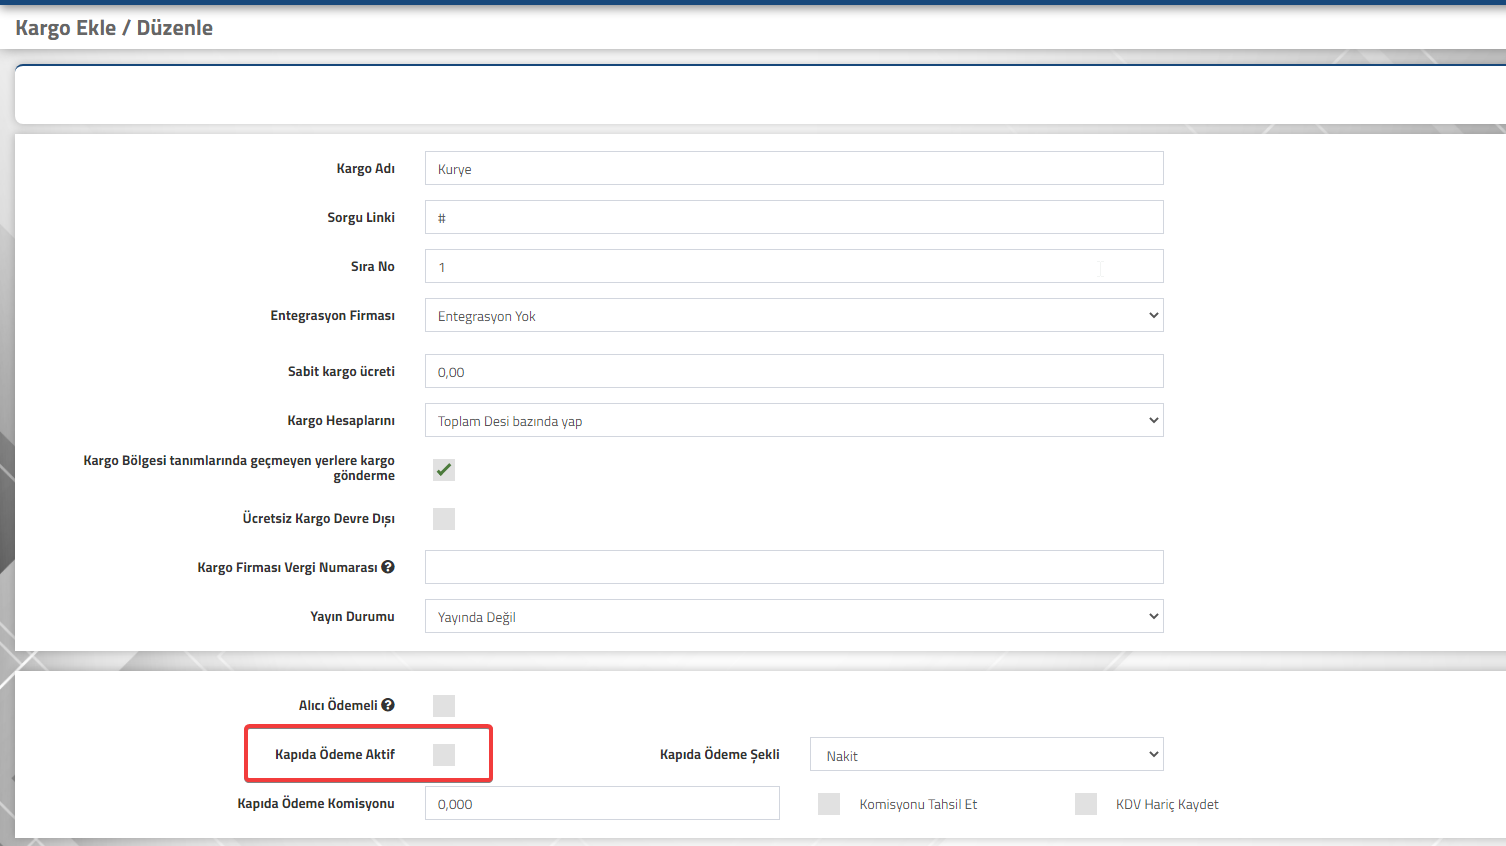Screen dimensions: 1506x846
Task: Click the Sıra No label
Action: coord(372,266)
